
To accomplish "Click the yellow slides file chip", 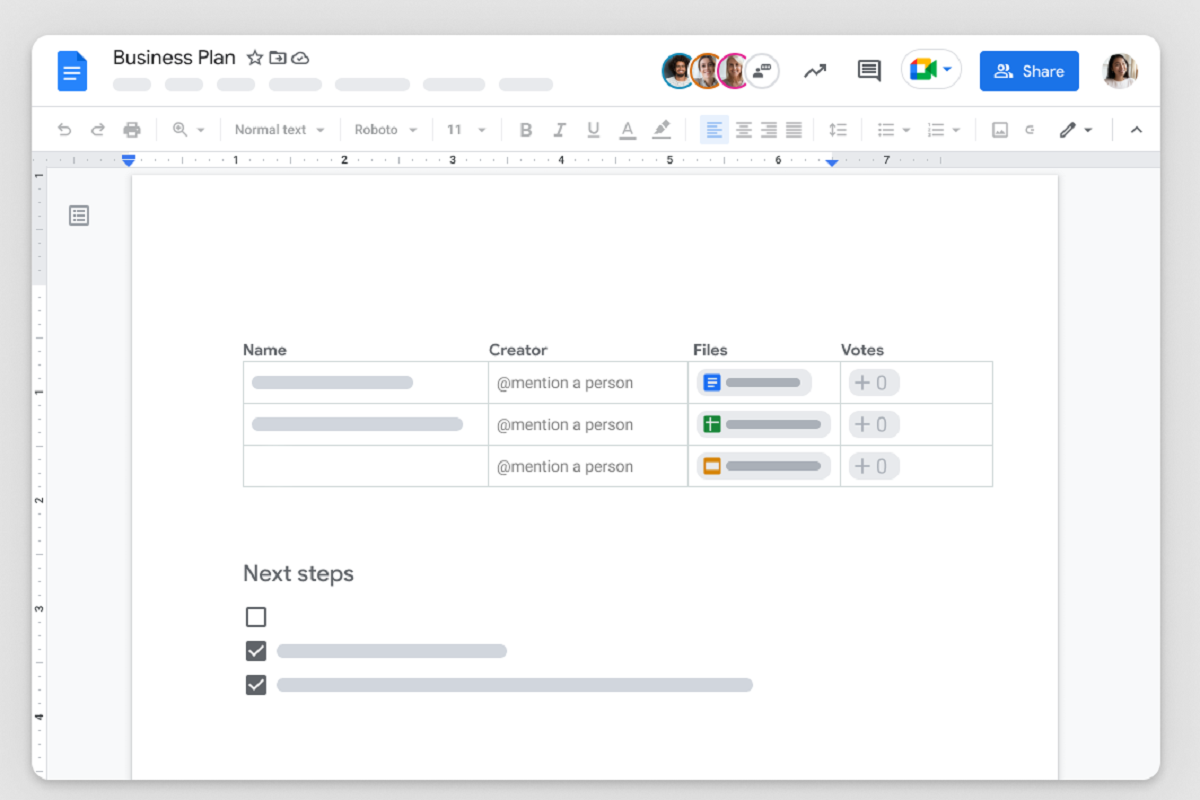I will (x=764, y=466).
